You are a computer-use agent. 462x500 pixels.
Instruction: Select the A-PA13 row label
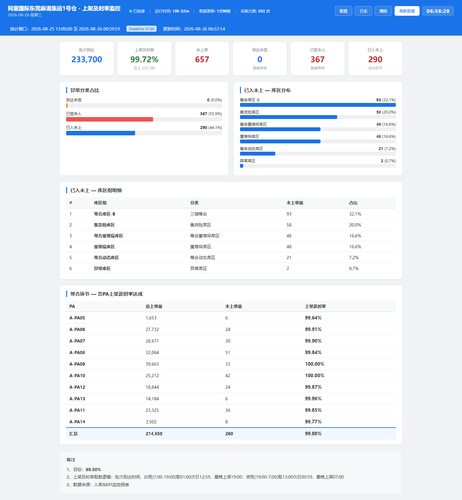click(77, 399)
